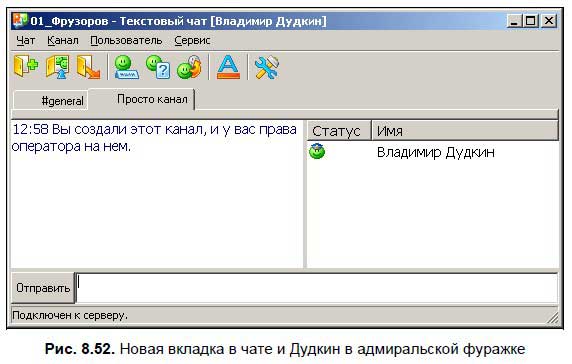
Task: Click the channel list door icon
Action: (58, 66)
